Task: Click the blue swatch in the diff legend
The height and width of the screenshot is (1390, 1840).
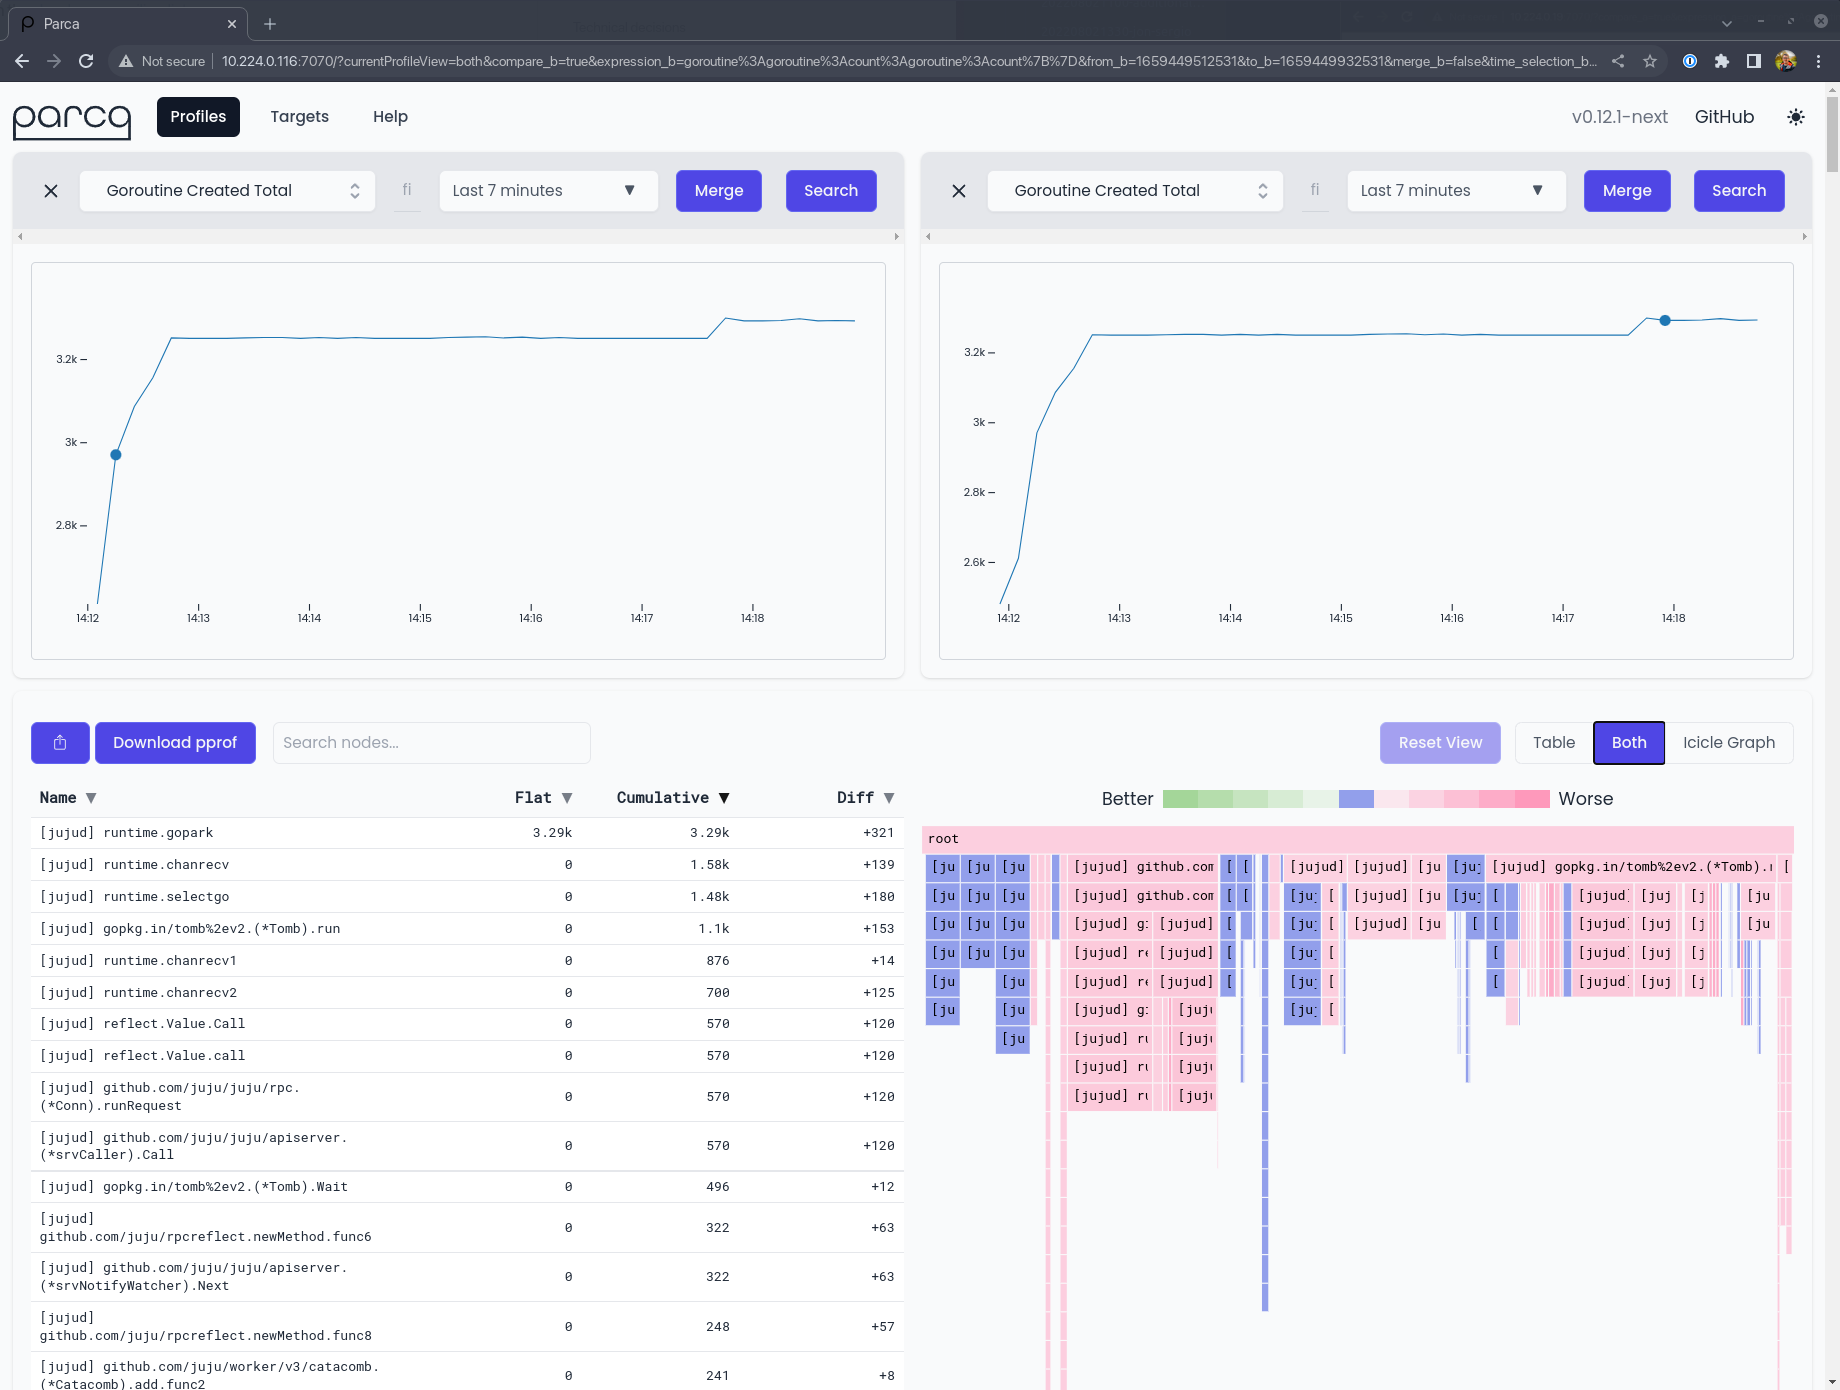Action: [x=1356, y=799]
